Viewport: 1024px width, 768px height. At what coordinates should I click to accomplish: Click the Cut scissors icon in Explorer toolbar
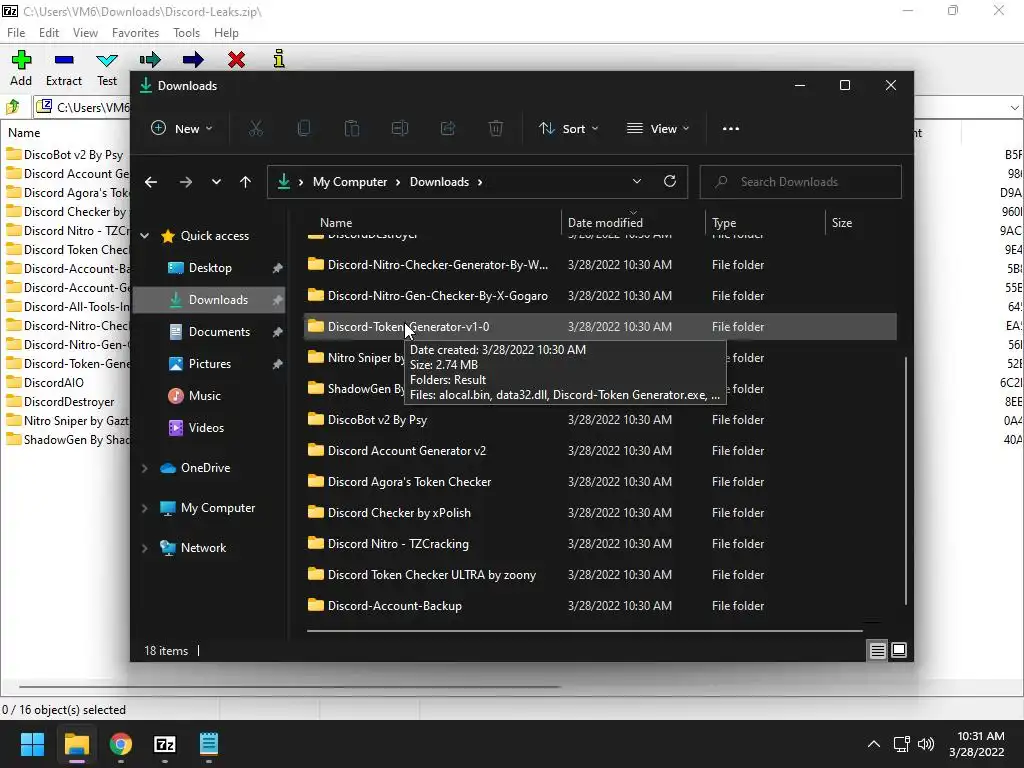[255, 129]
